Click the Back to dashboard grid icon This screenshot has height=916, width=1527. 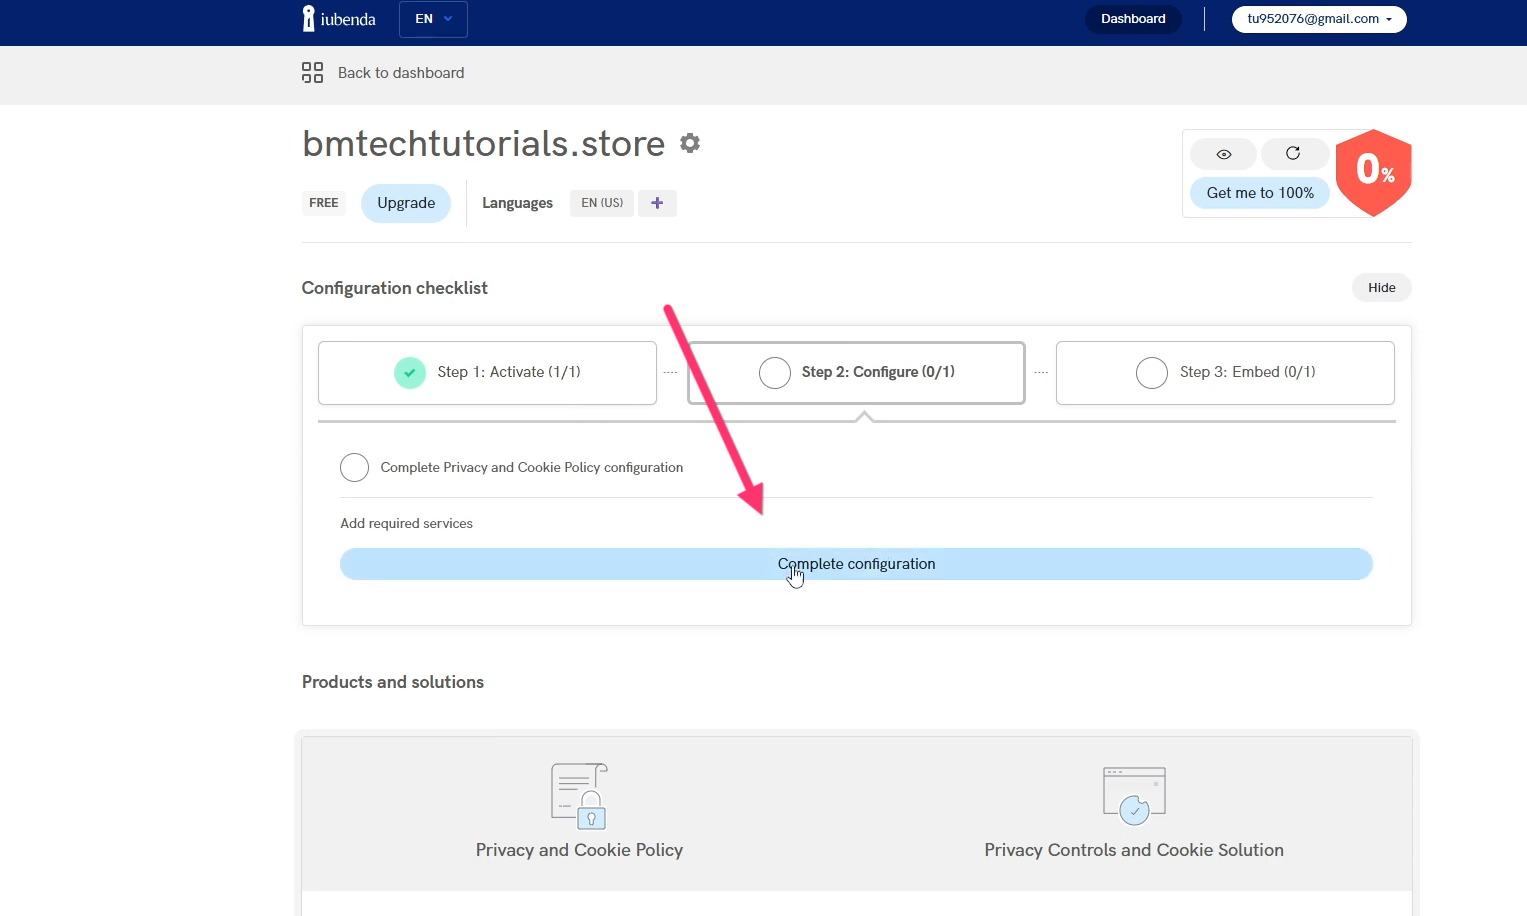(312, 72)
